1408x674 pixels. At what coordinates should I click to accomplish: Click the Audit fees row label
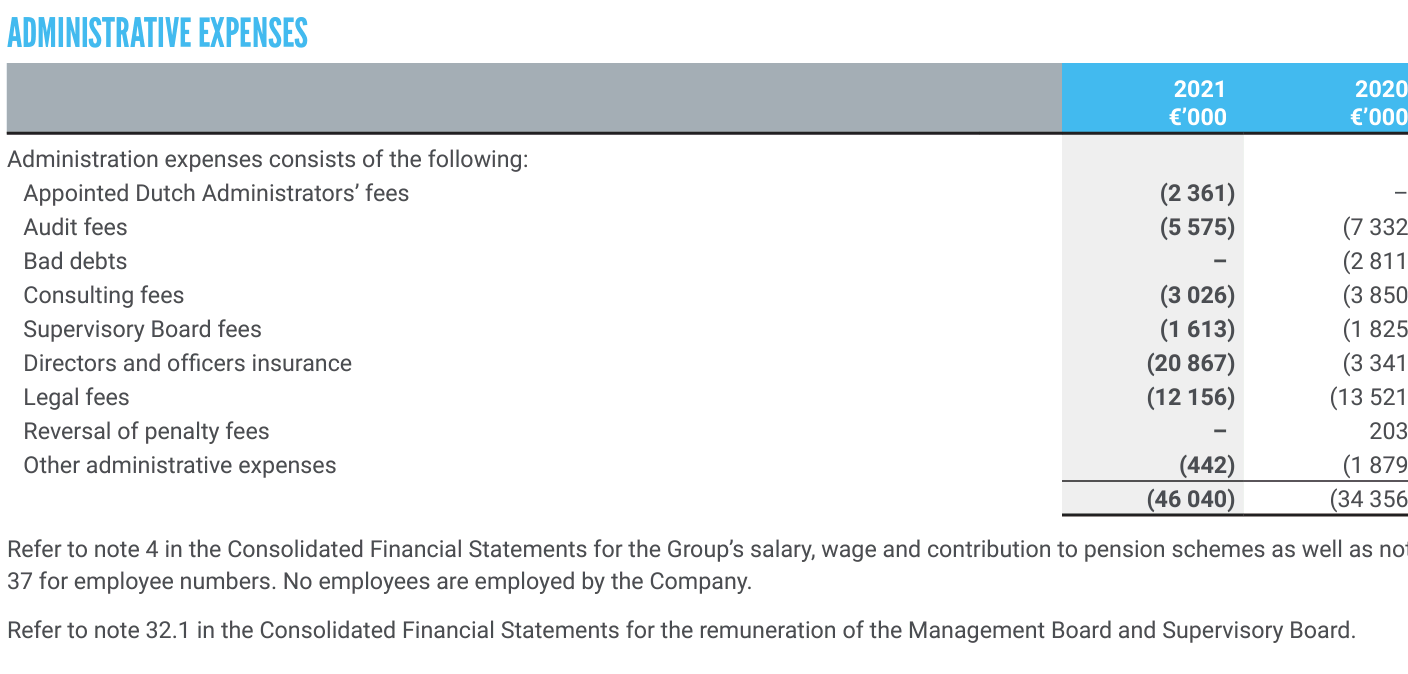(x=75, y=227)
